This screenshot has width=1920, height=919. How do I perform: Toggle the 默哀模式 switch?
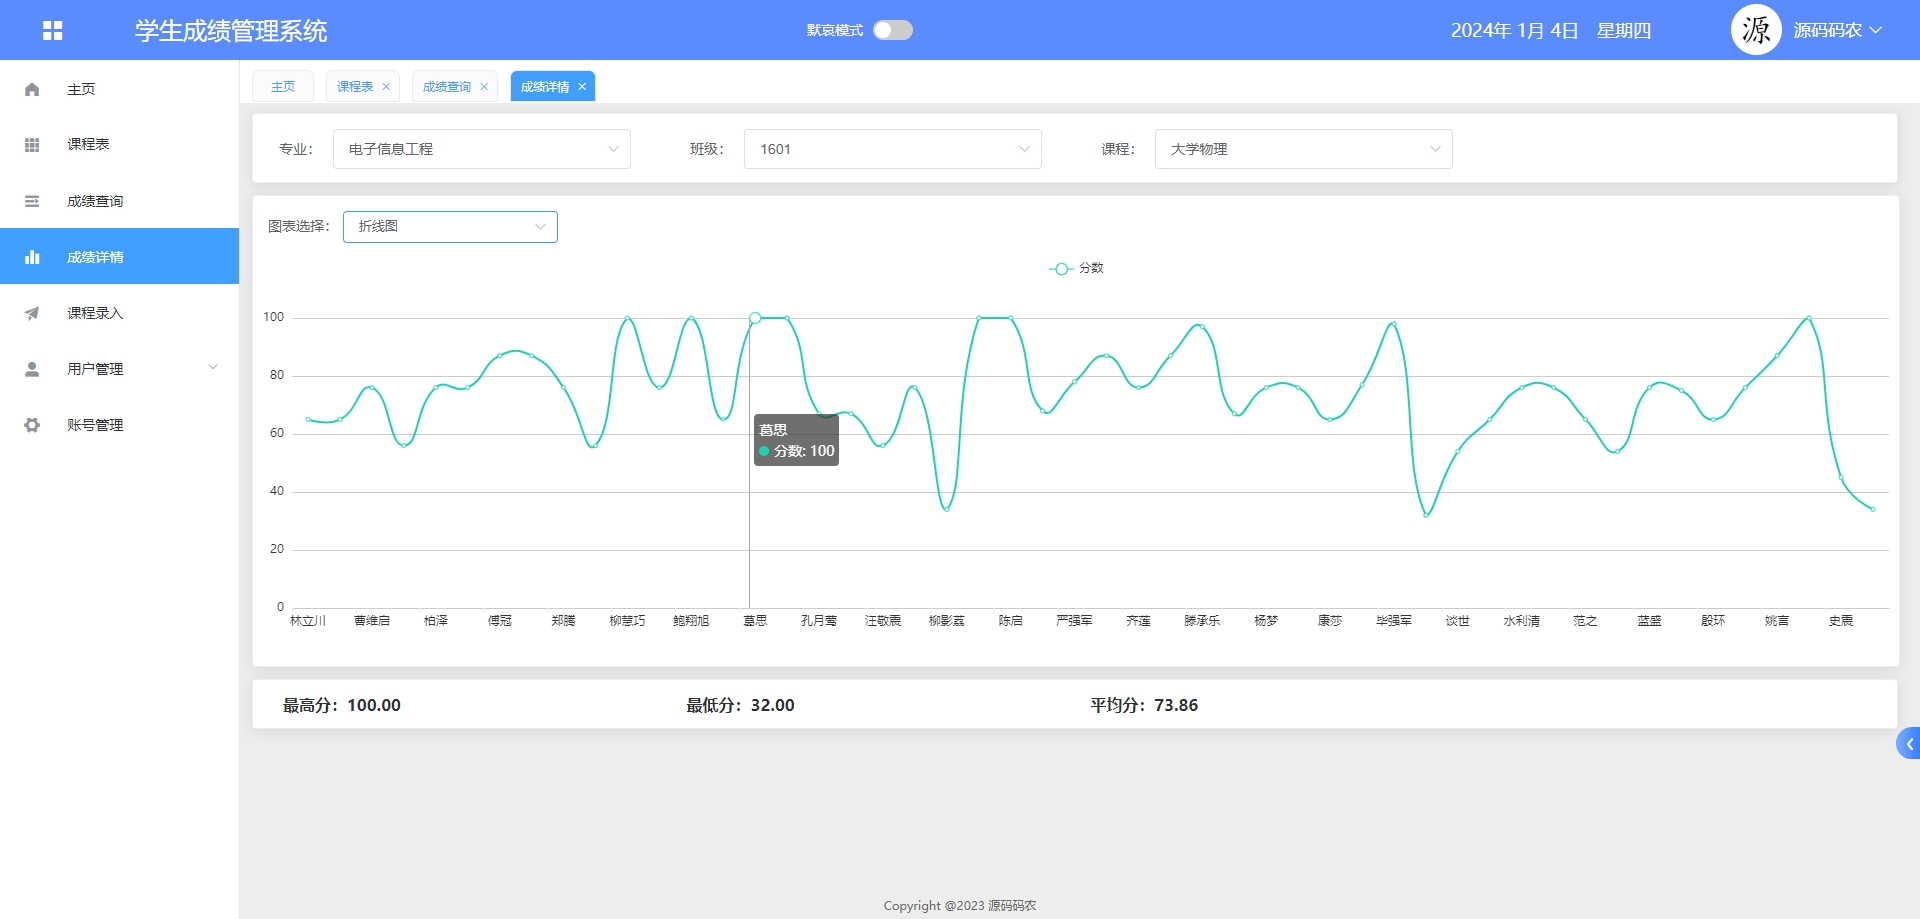point(893,30)
